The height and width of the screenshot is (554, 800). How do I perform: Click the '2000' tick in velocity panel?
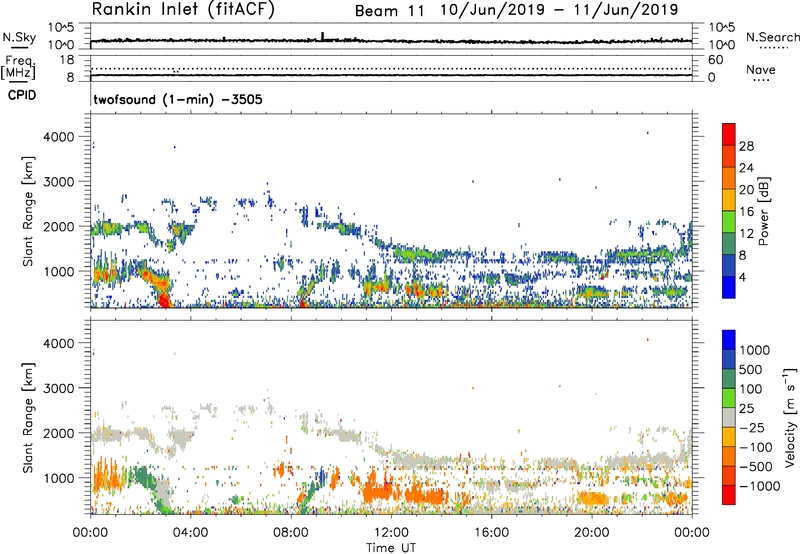[x=58, y=433]
